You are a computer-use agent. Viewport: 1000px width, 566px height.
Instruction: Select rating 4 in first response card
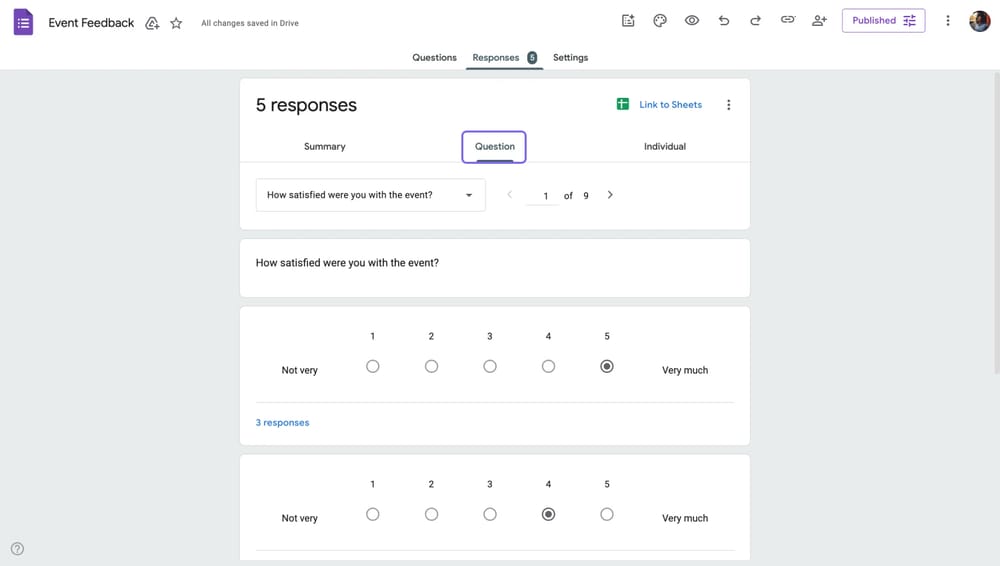coord(548,366)
